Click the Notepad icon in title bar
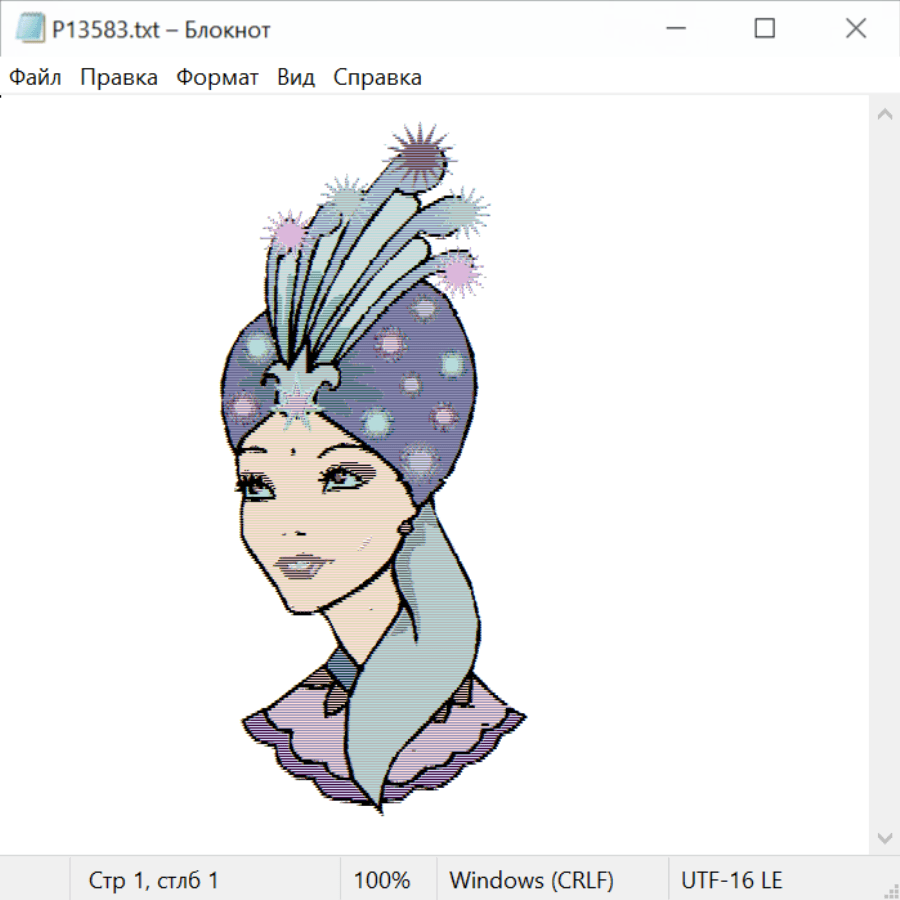900x900 pixels. click(x=29, y=29)
